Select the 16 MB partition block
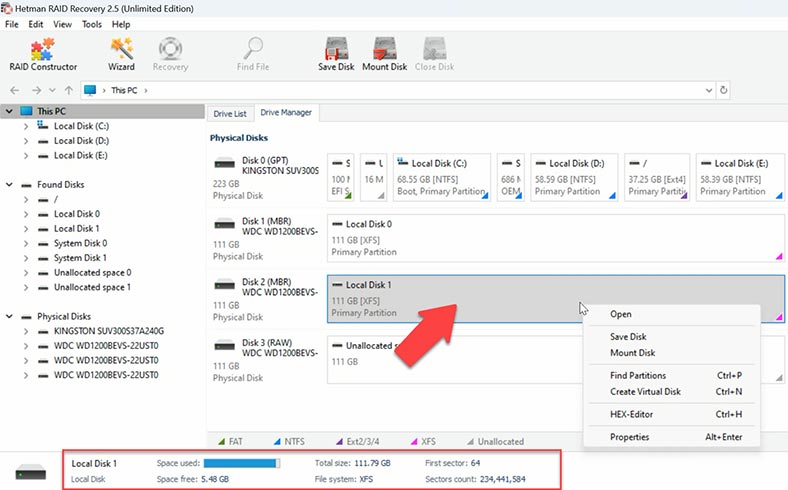Screen dimensions: 788x490 373,177
